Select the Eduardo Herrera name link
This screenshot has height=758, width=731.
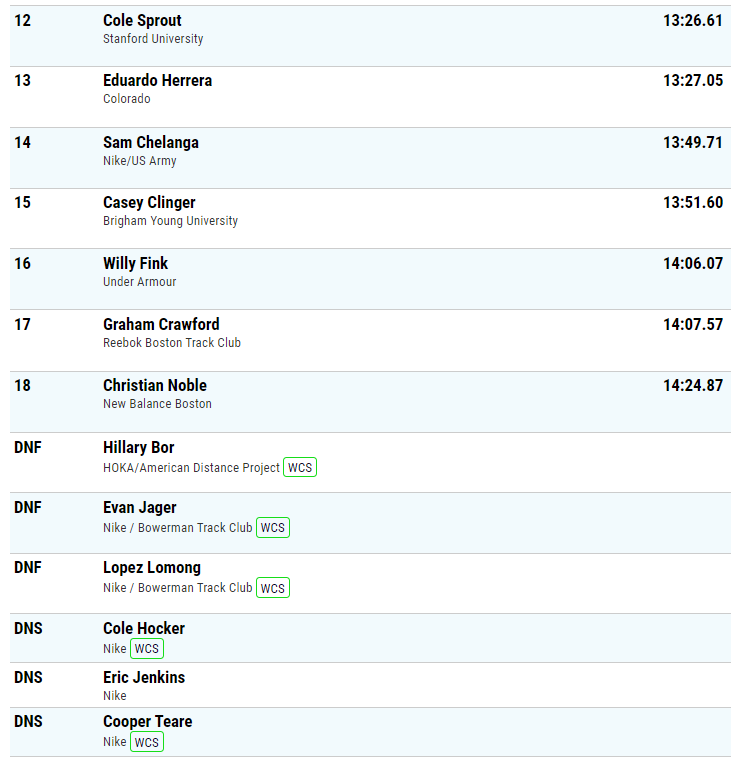click(157, 80)
